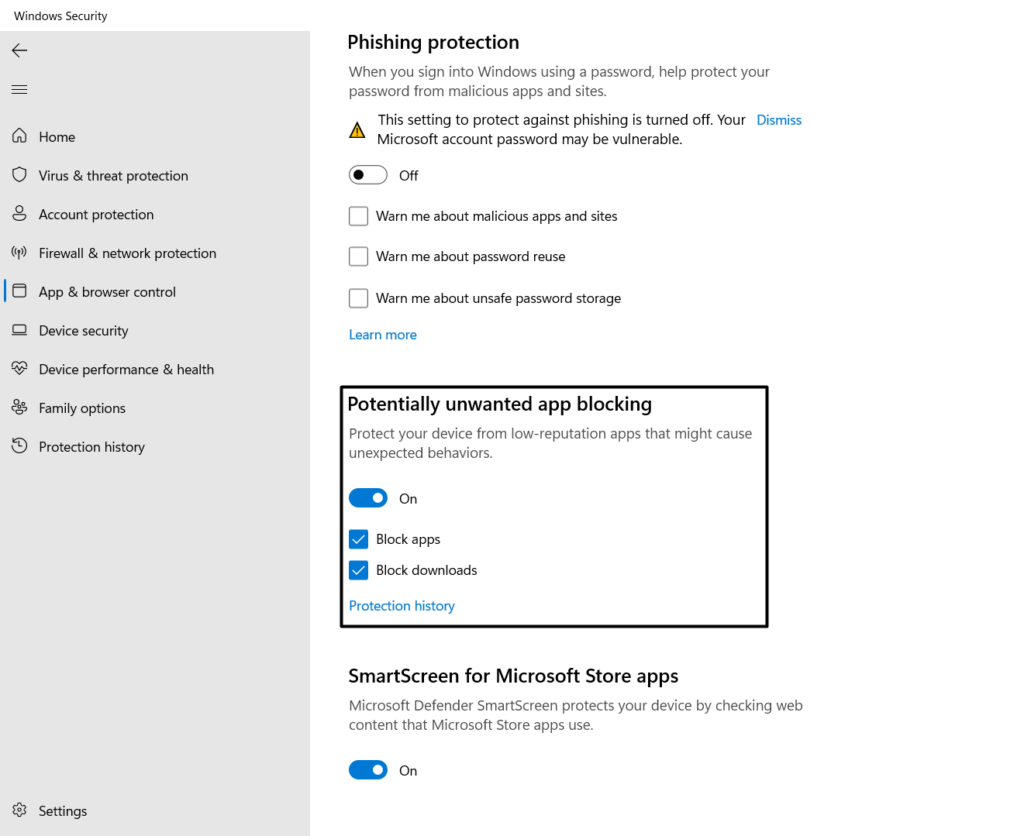1024x836 pixels.
Task: Click the Virus & threat protection shield icon
Action: click(19, 175)
